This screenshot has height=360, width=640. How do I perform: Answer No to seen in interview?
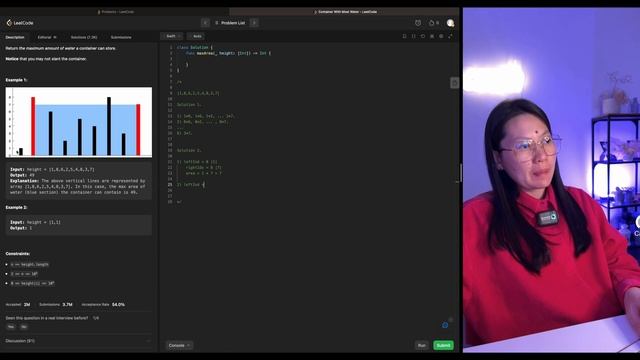click(24, 327)
